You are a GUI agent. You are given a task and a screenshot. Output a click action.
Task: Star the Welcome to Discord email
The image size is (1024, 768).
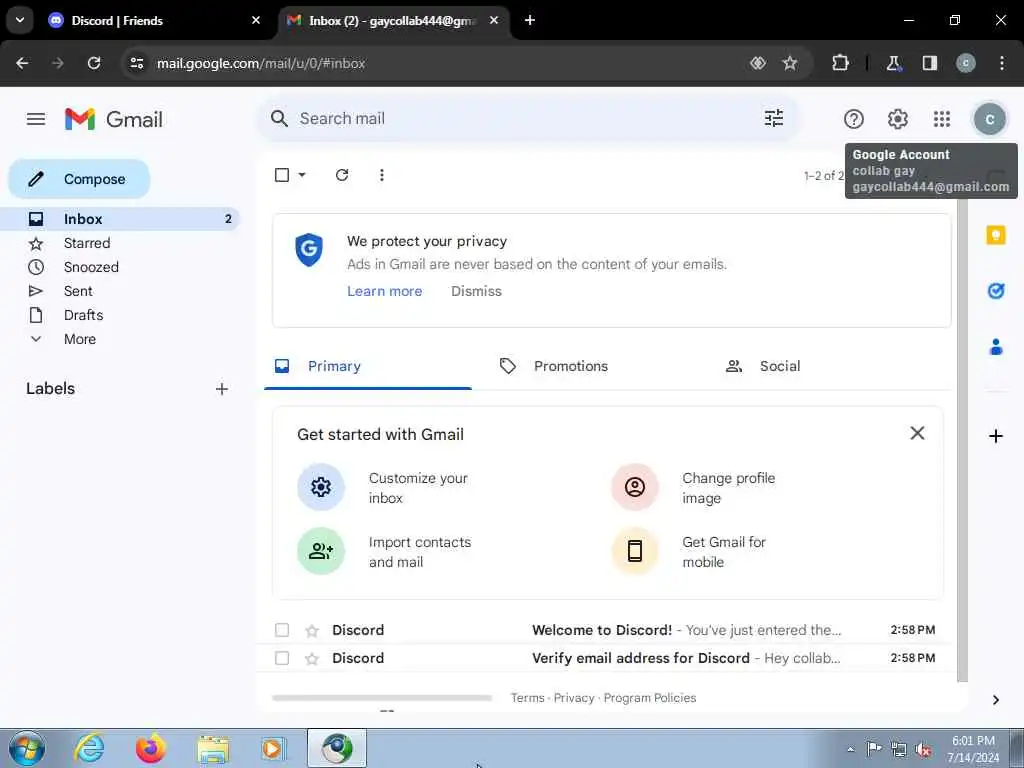click(312, 630)
